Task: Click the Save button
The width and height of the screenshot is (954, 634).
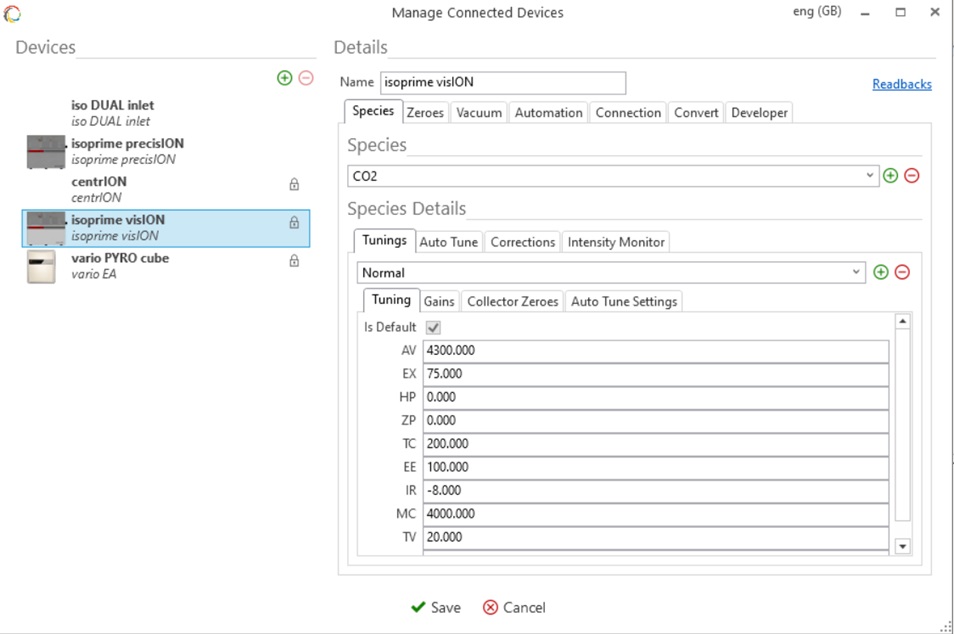Action: [x=436, y=607]
